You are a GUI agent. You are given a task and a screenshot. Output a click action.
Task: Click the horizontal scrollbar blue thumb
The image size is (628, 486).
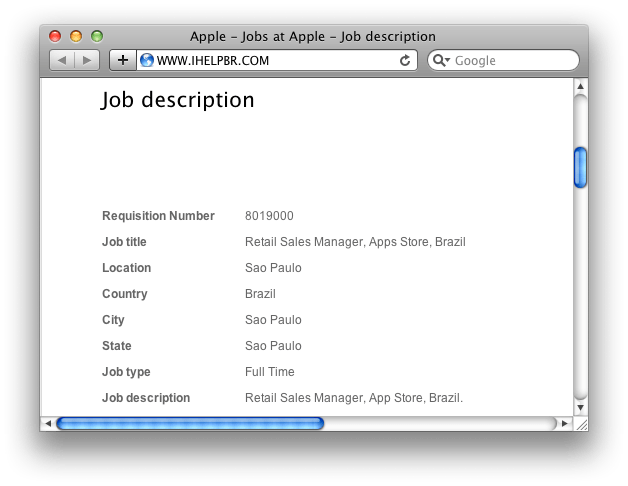pos(190,423)
